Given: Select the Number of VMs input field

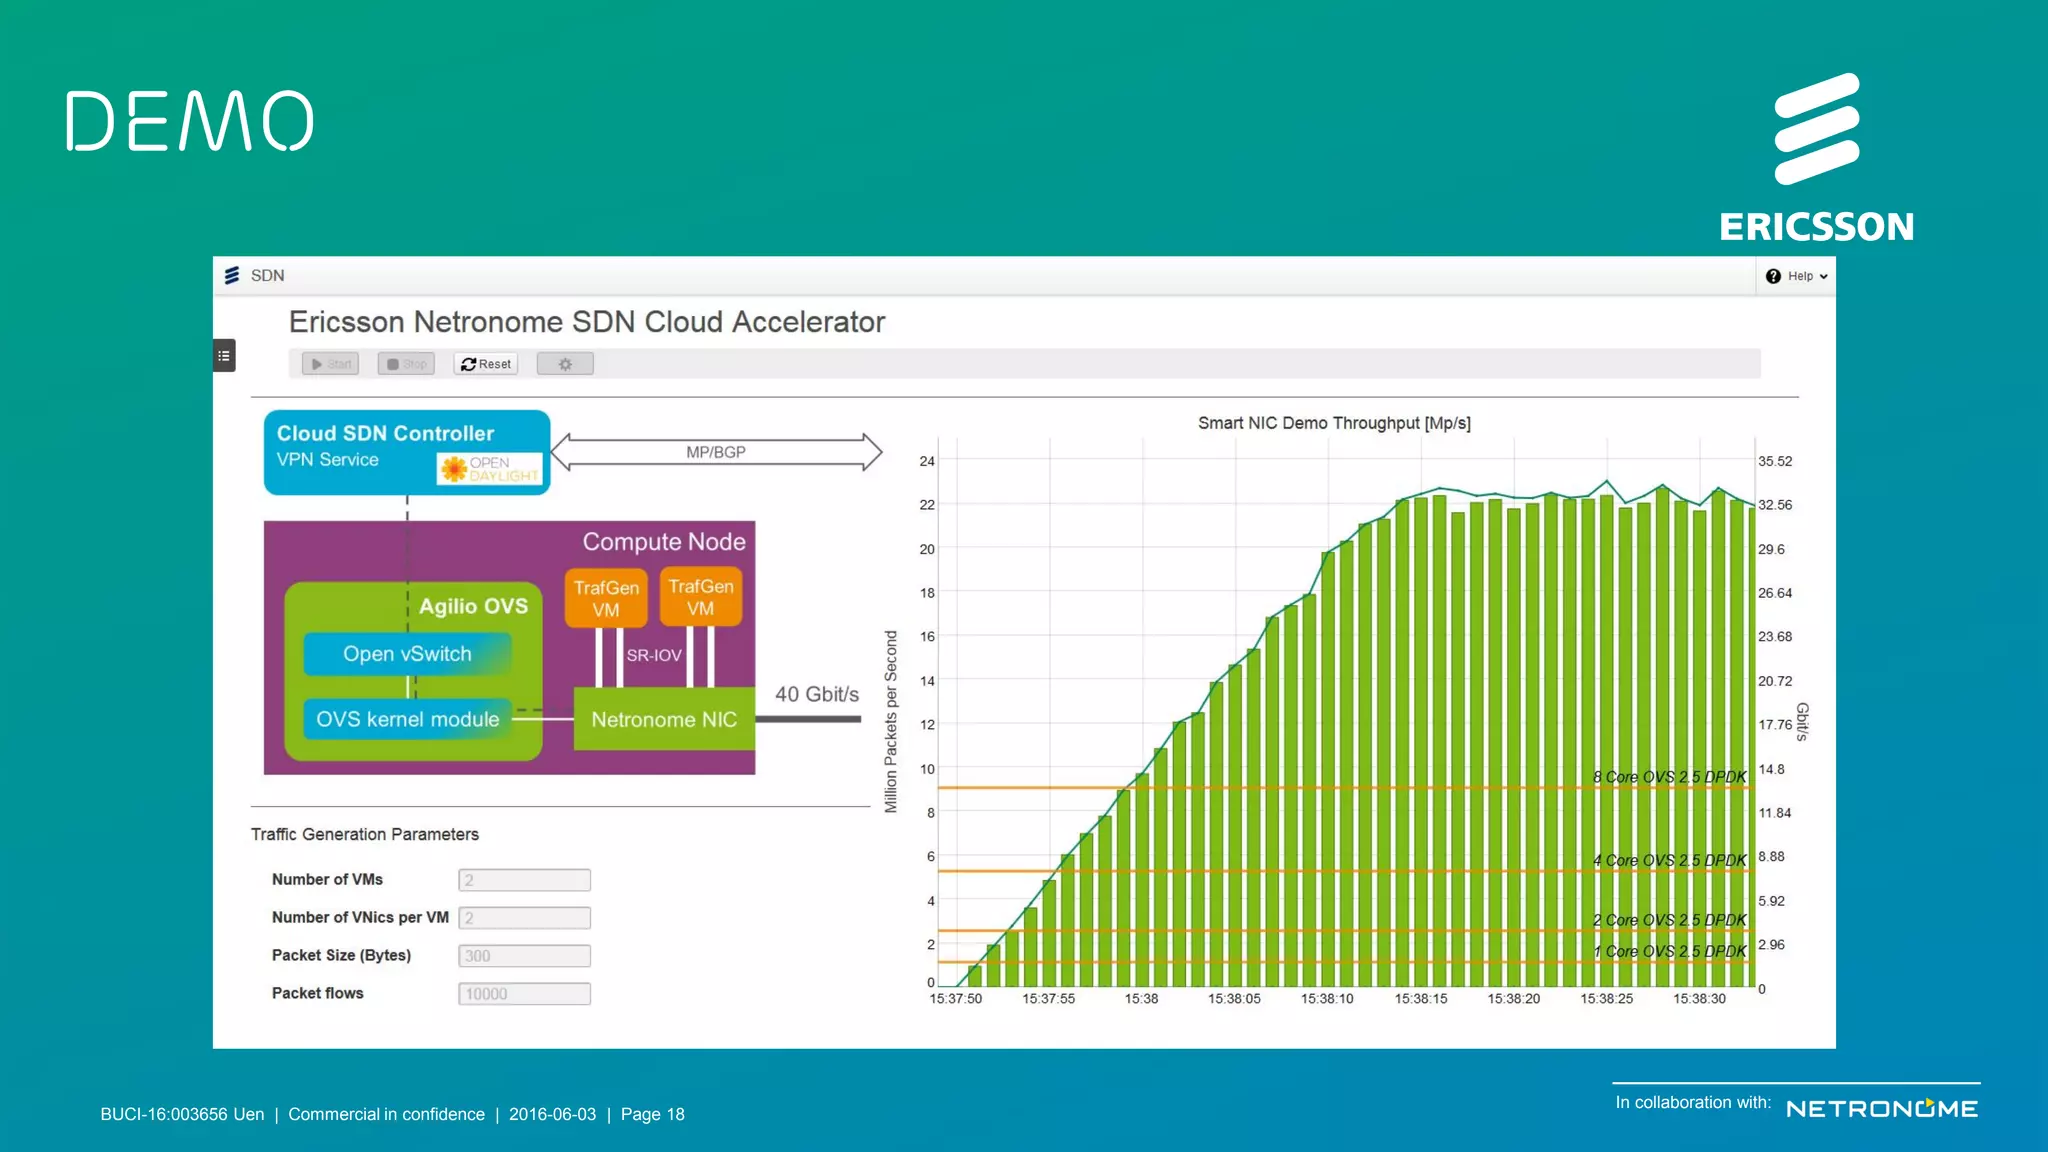Looking at the screenshot, I should coord(524,880).
